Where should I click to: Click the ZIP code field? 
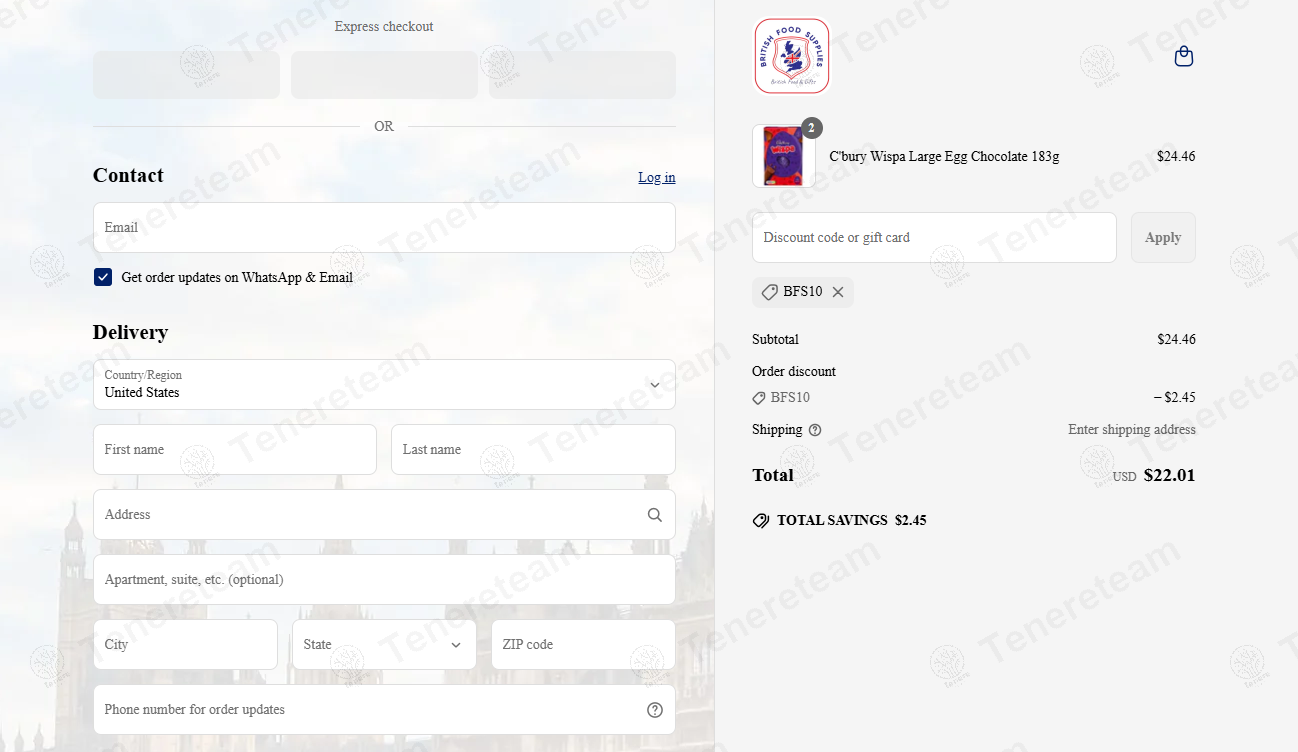(583, 645)
